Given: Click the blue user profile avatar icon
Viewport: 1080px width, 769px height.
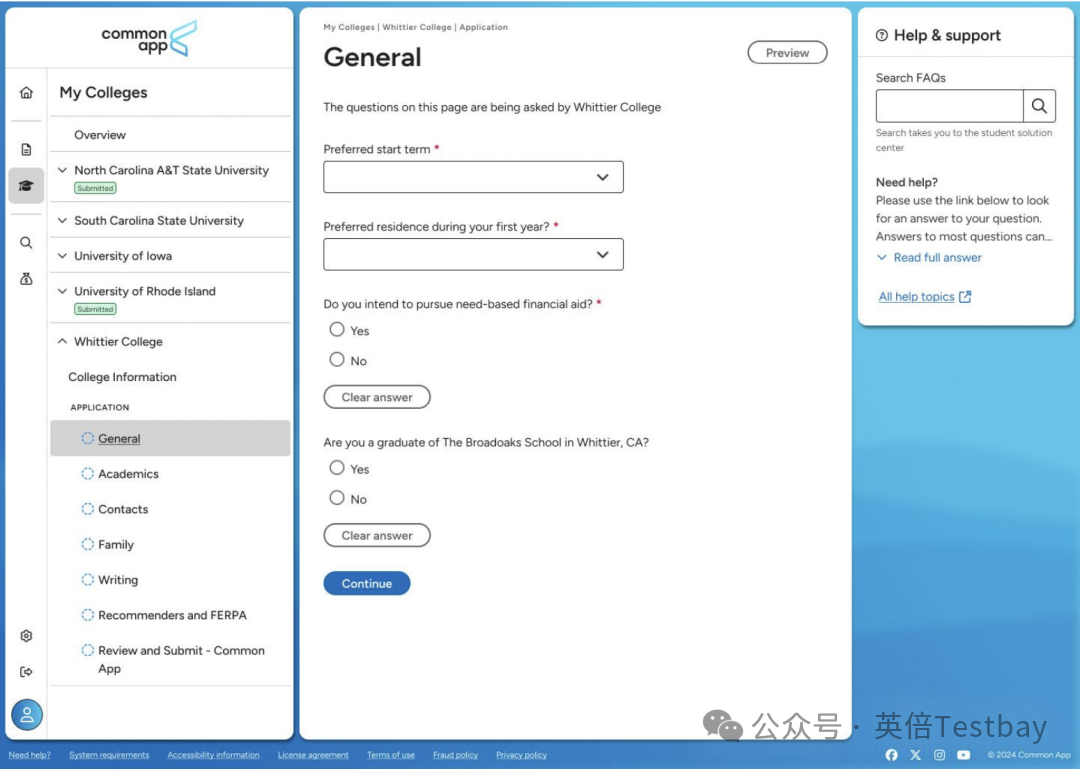Looking at the screenshot, I should pyautogui.click(x=27, y=715).
